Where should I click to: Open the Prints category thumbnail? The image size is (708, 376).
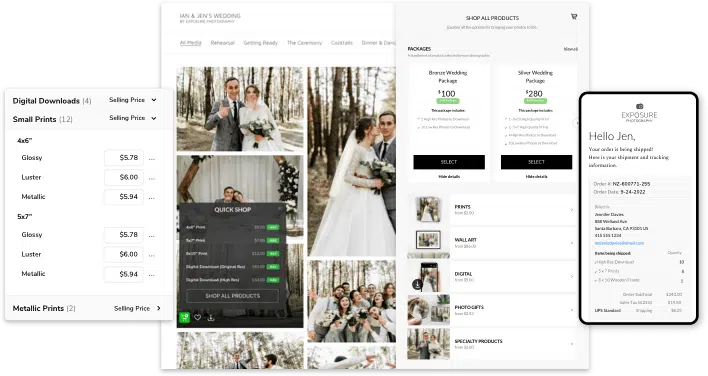(x=429, y=210)
